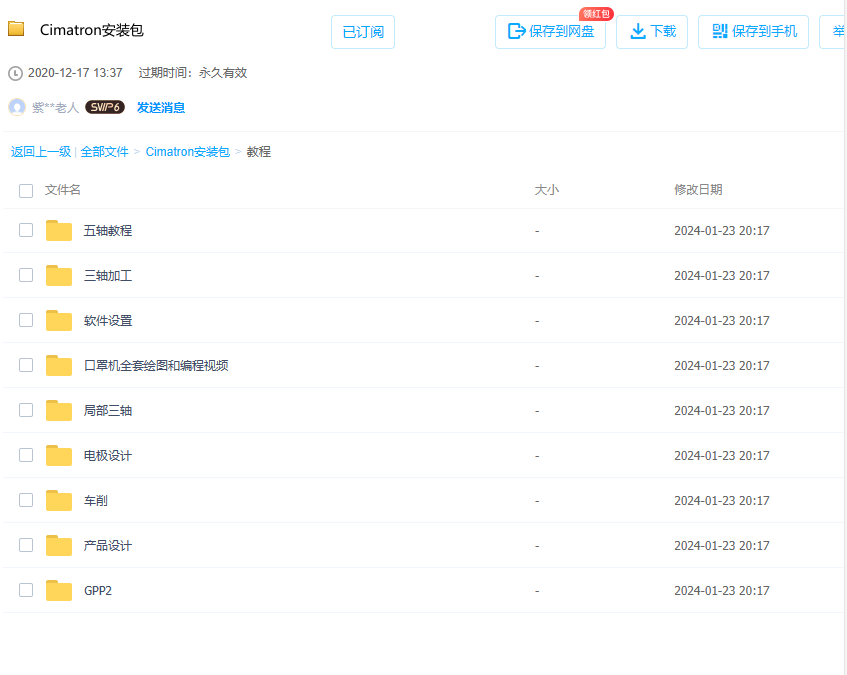The height and width of the screenshot is (675, 847).
Task: Check the box for GPP2
Action: click(26, 590)
